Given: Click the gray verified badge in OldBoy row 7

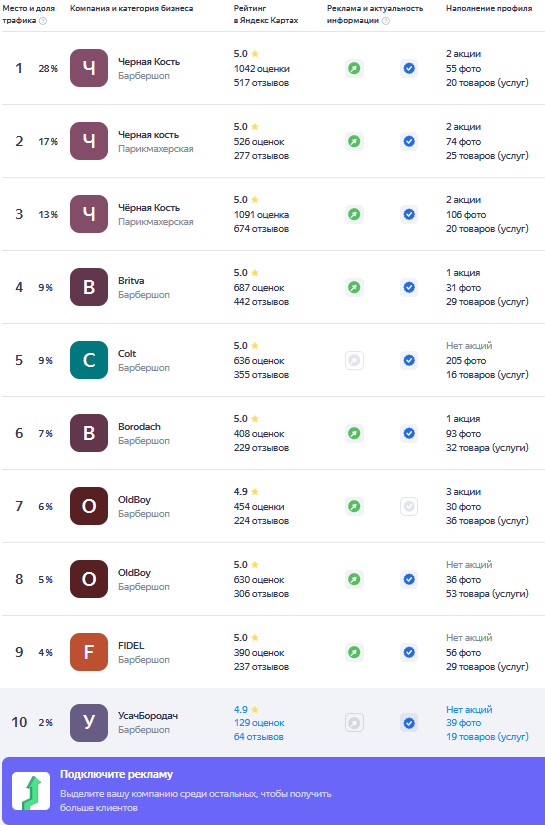Looking at the screenshot, I should tap(409, 507).
